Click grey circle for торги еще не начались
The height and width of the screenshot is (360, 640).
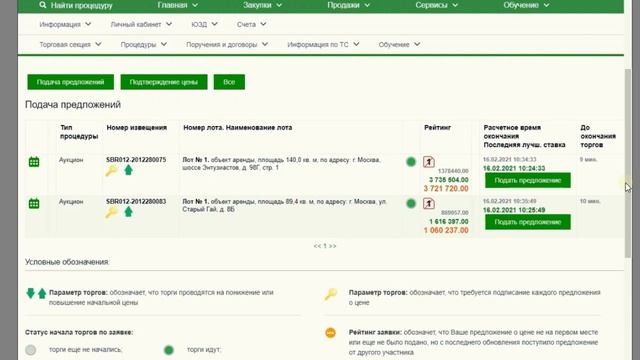click(31, 350)
